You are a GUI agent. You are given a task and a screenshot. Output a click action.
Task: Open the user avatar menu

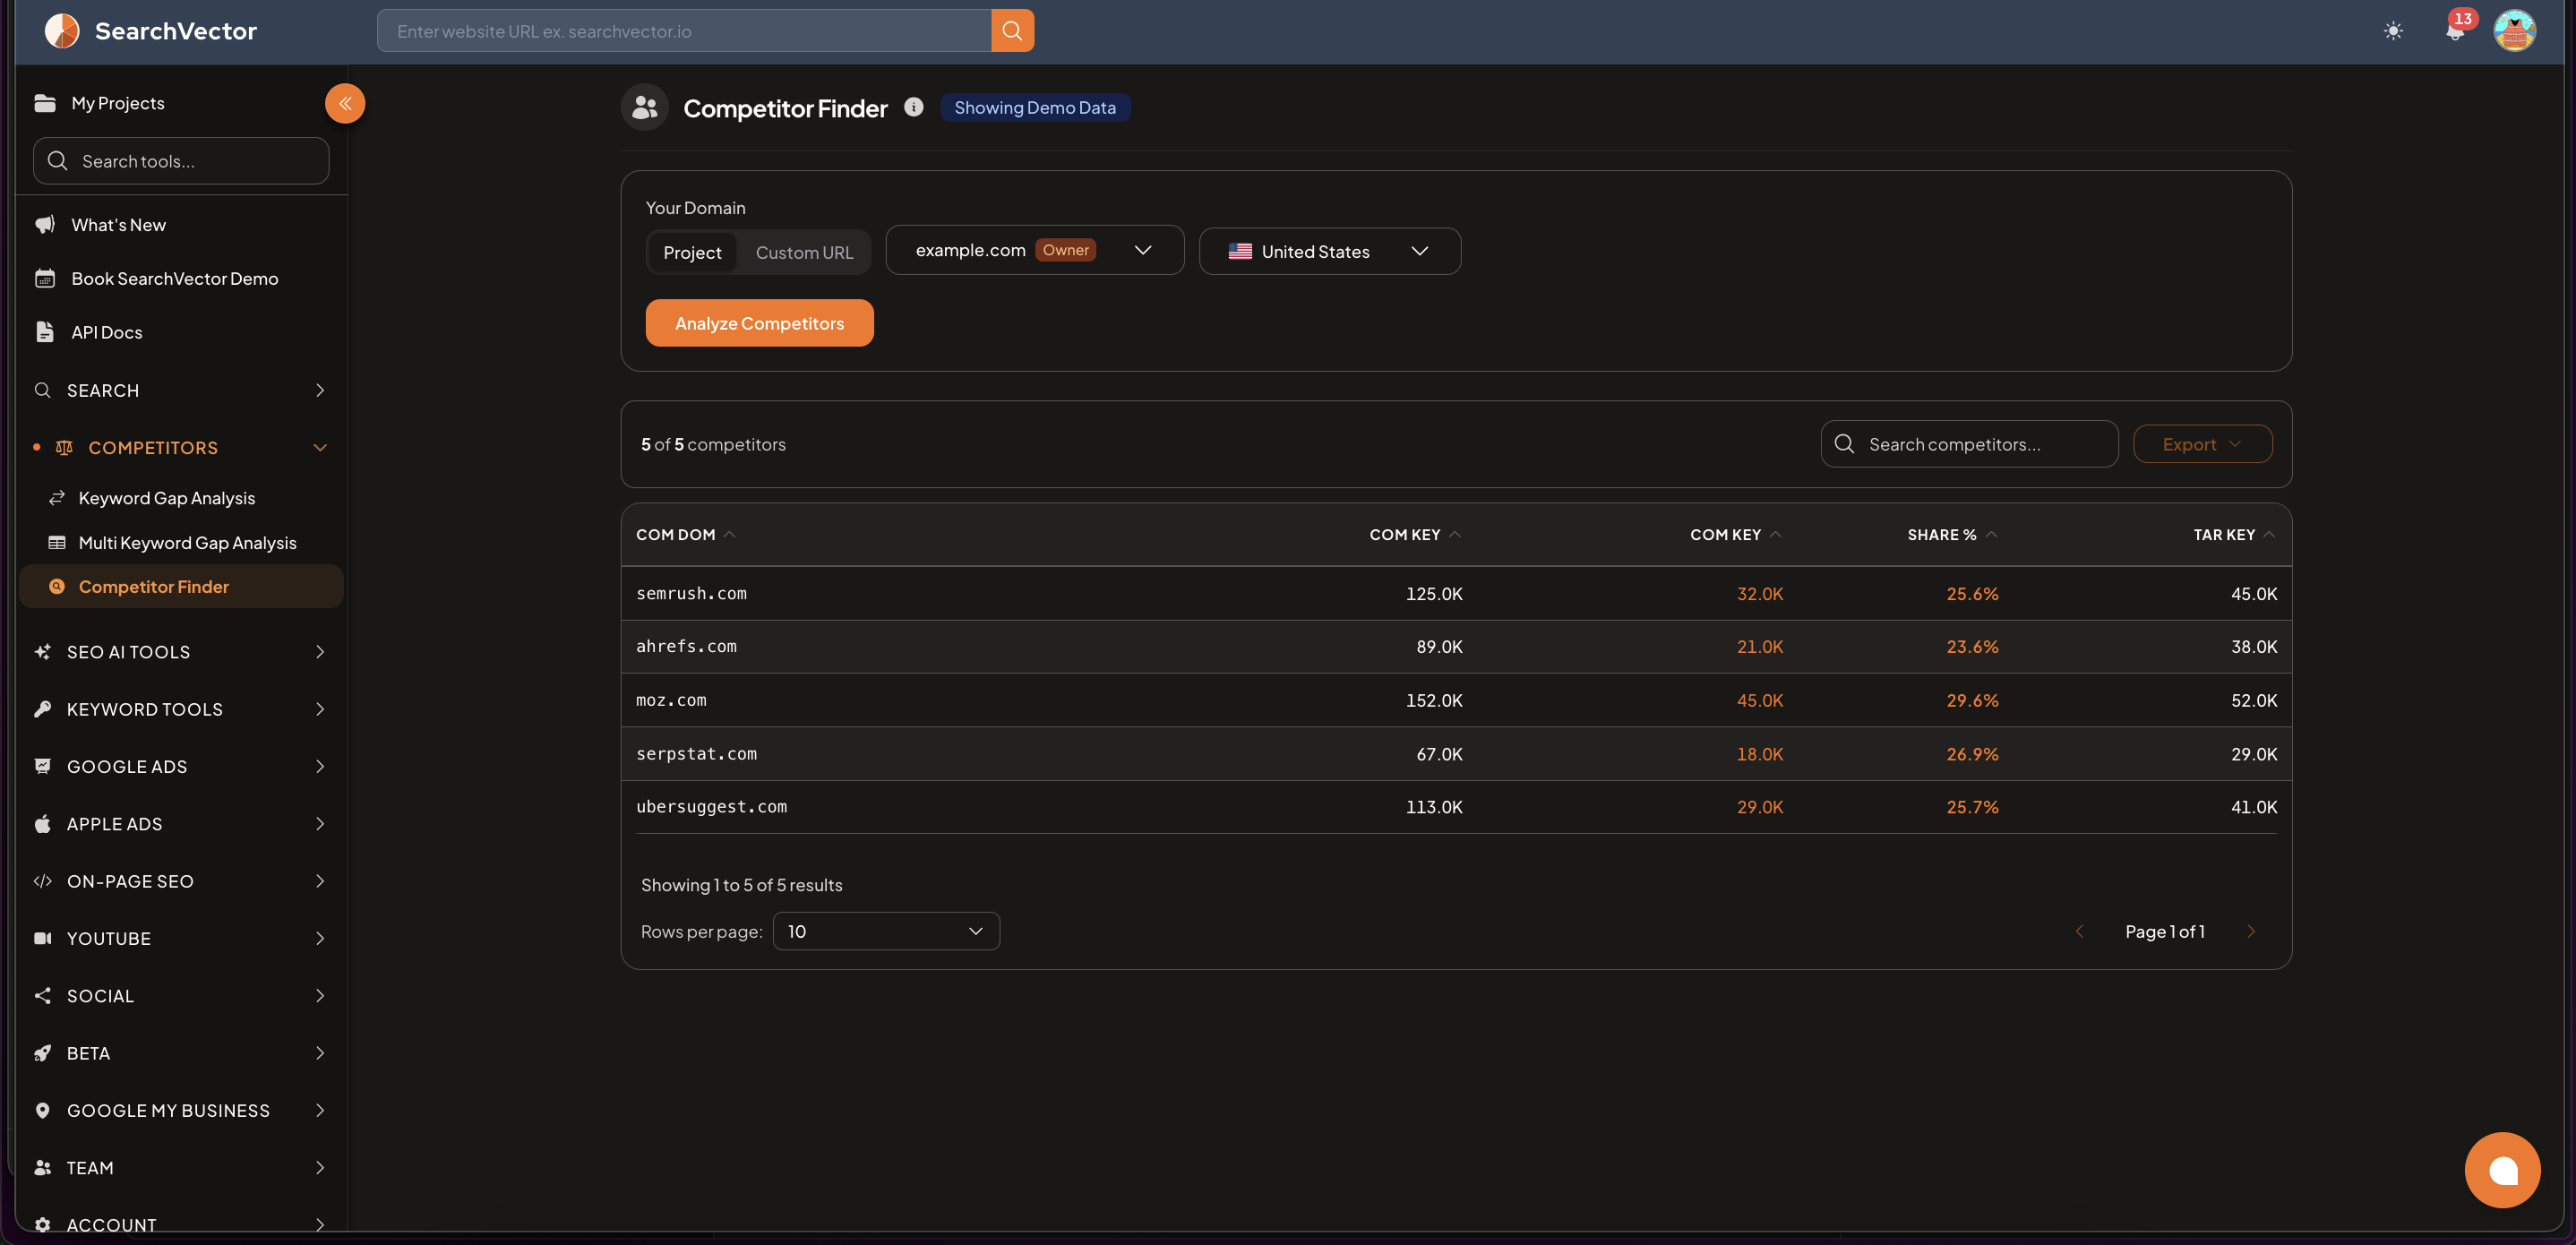[2514, 31]
